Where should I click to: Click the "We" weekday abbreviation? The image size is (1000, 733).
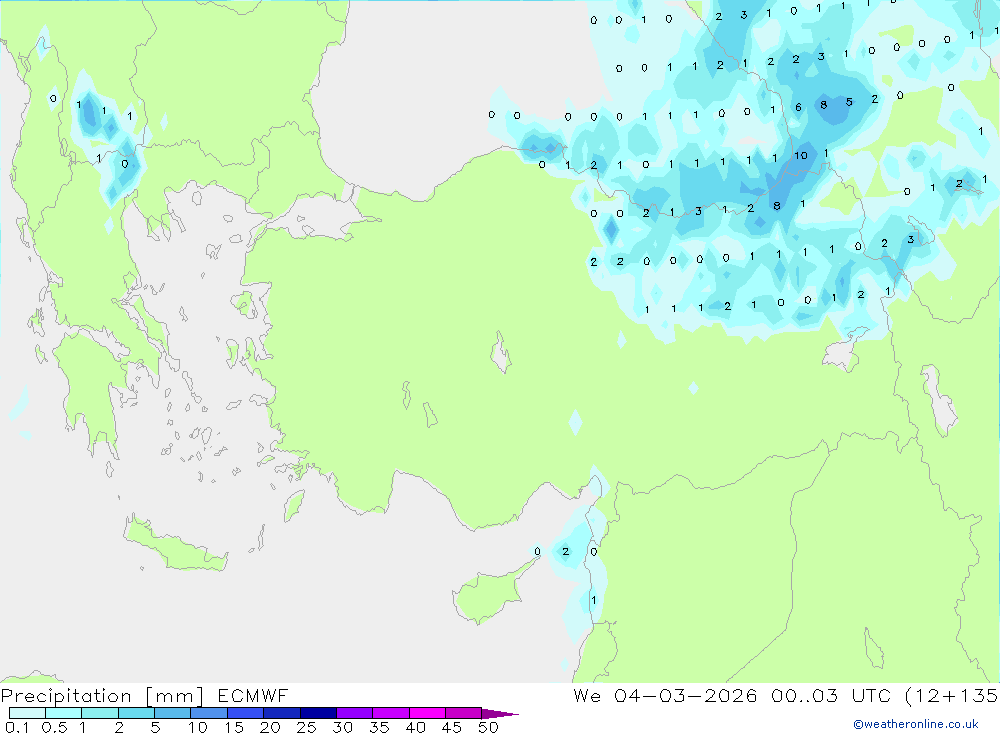tap(587, 695)
